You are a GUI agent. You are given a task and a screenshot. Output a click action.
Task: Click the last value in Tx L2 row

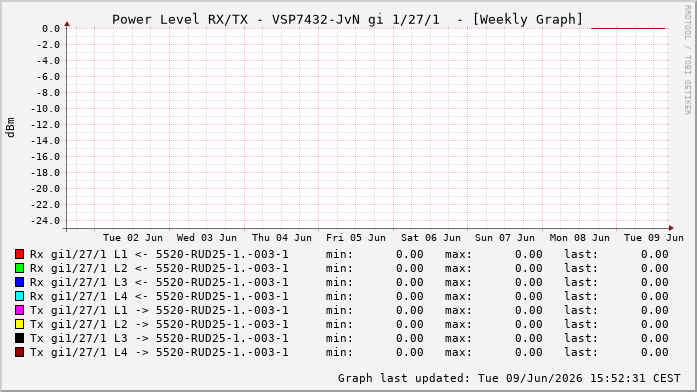(654, 324)
